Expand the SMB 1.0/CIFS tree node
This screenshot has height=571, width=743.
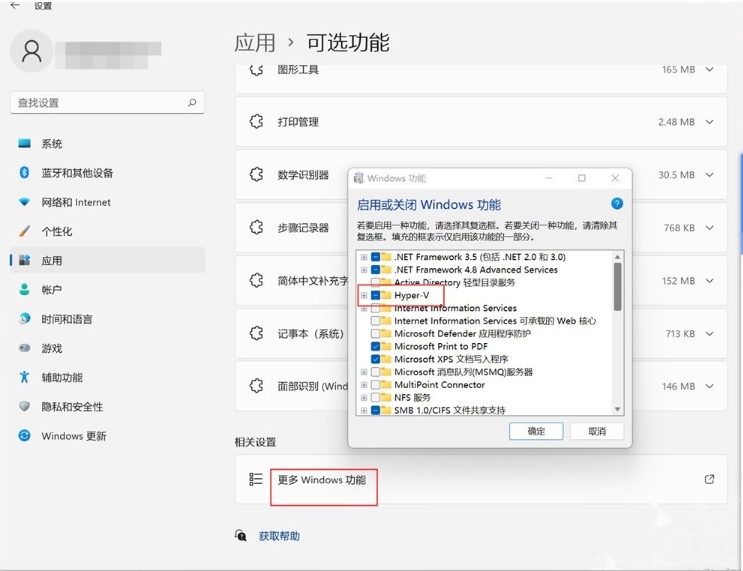coord(364,410)
